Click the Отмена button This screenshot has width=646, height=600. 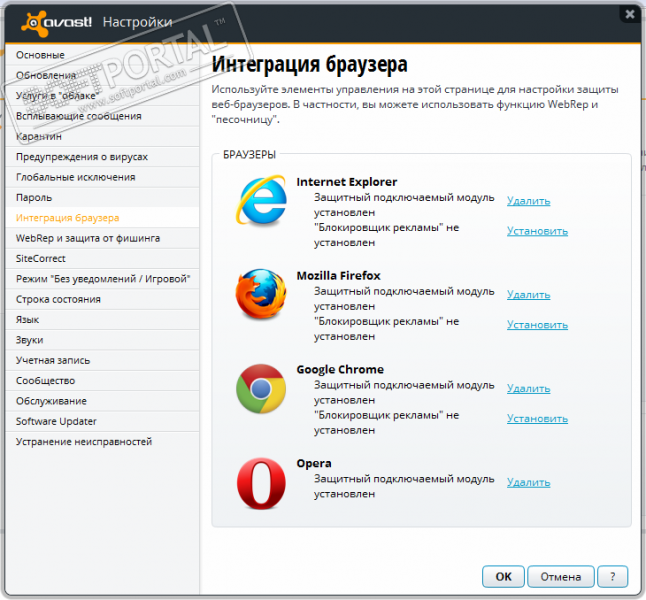pos(560,576)
